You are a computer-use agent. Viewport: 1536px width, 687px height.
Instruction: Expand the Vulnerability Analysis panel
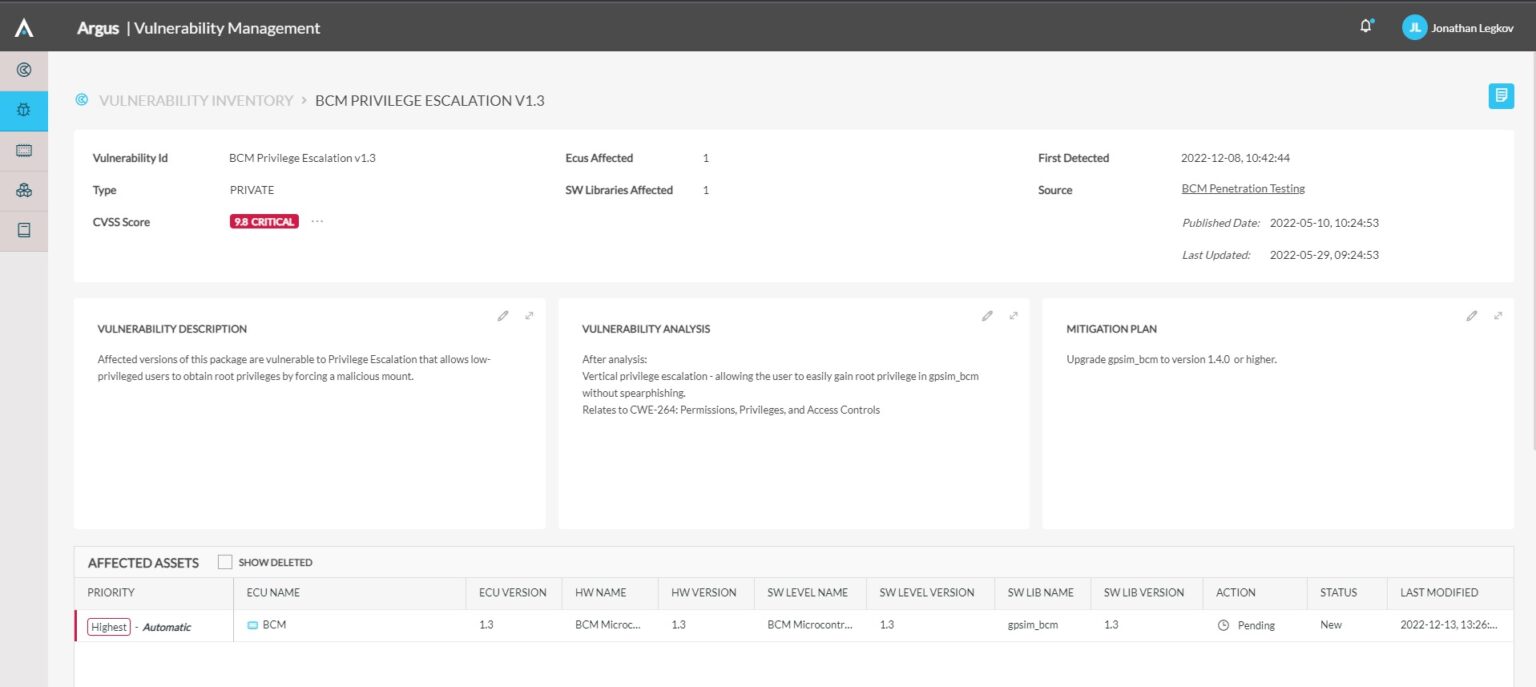pos(1013,316)
